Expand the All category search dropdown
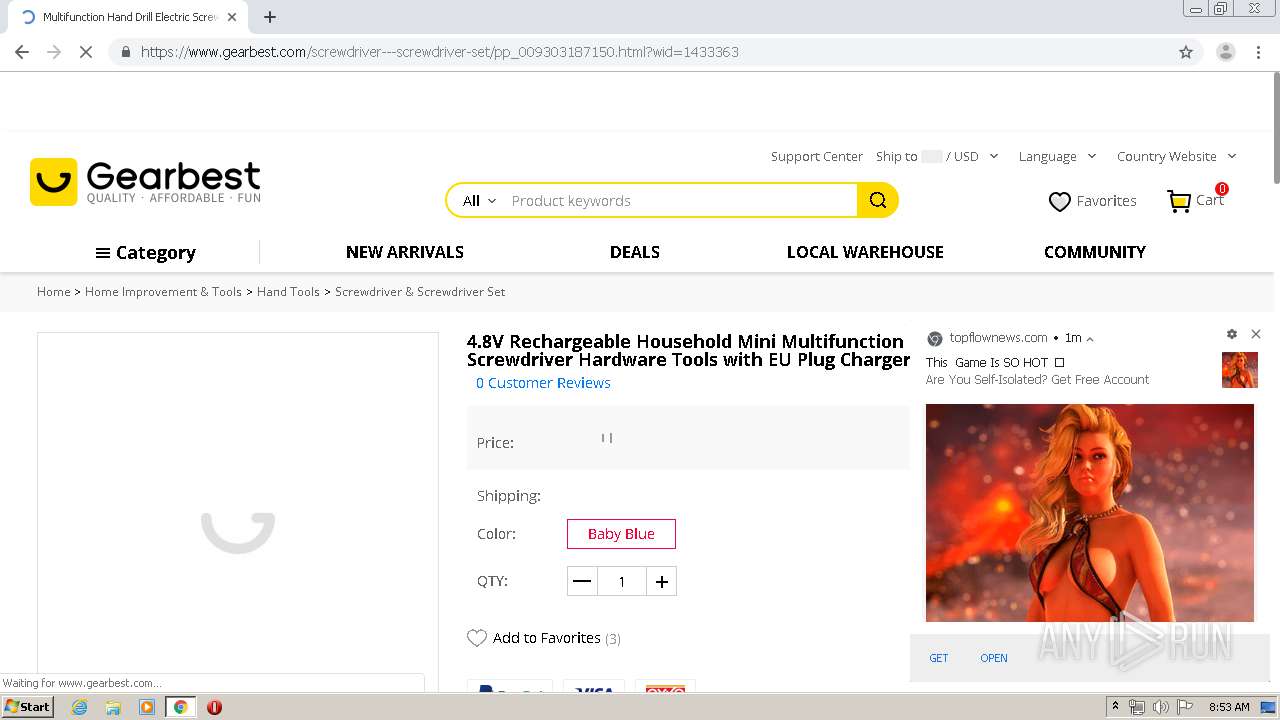The height and width of the screenshot is (720, 1280). coord(479,200)
